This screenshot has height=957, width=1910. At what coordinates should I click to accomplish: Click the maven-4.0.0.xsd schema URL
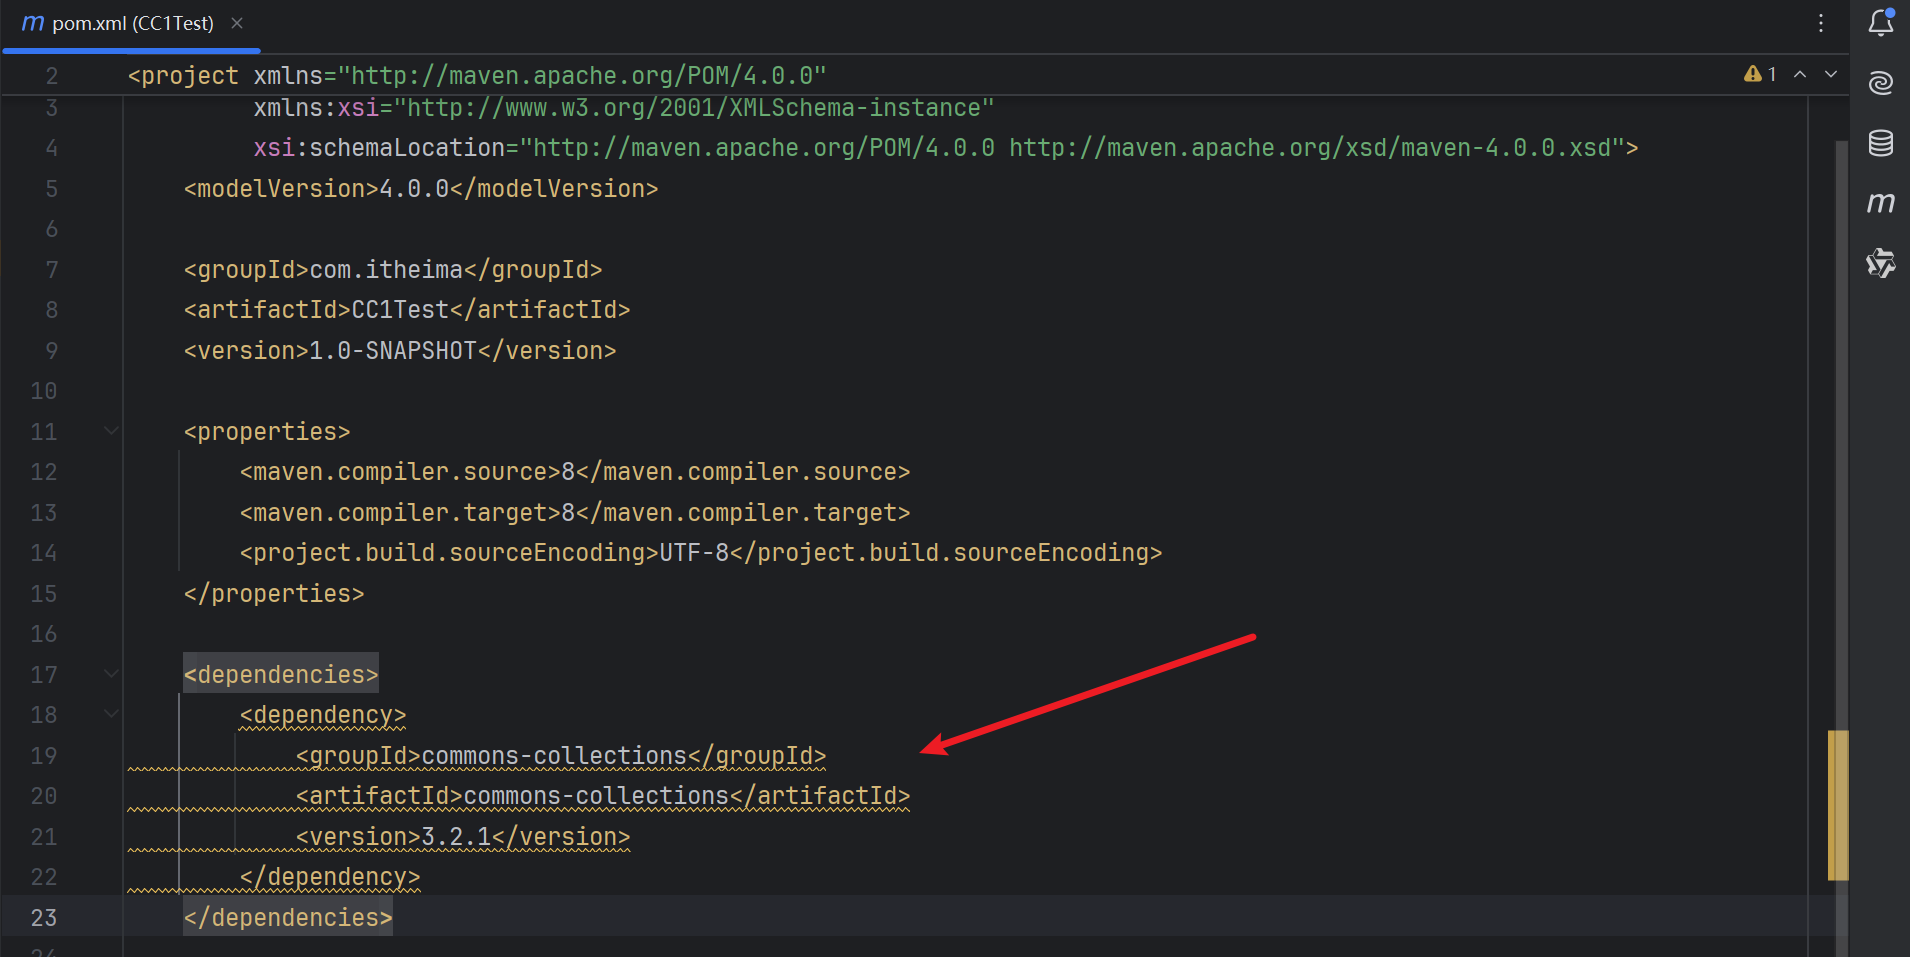1310,148
